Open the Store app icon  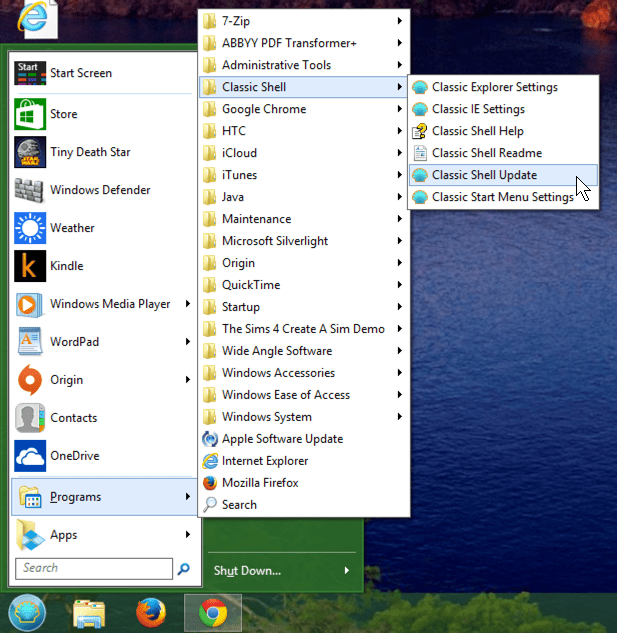tap(30, 114)
